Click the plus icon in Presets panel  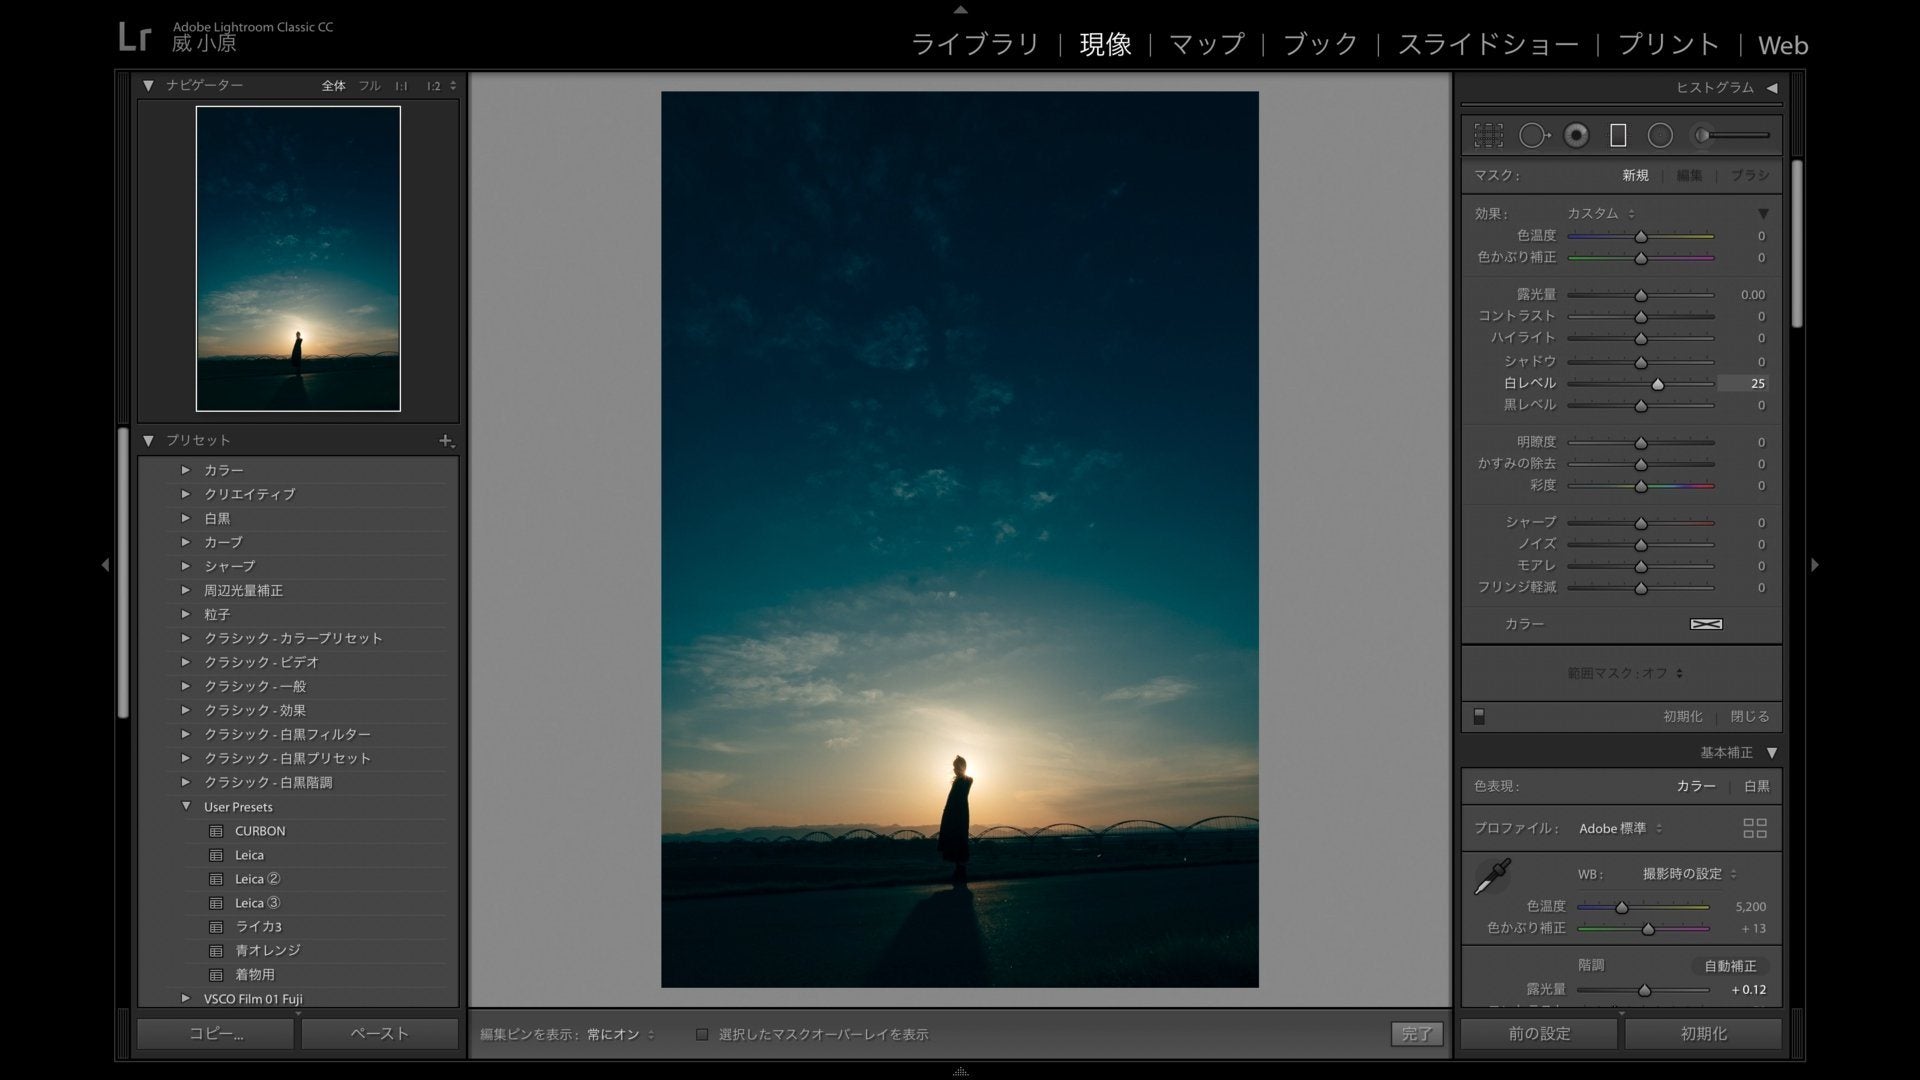(x=446, y=440)
